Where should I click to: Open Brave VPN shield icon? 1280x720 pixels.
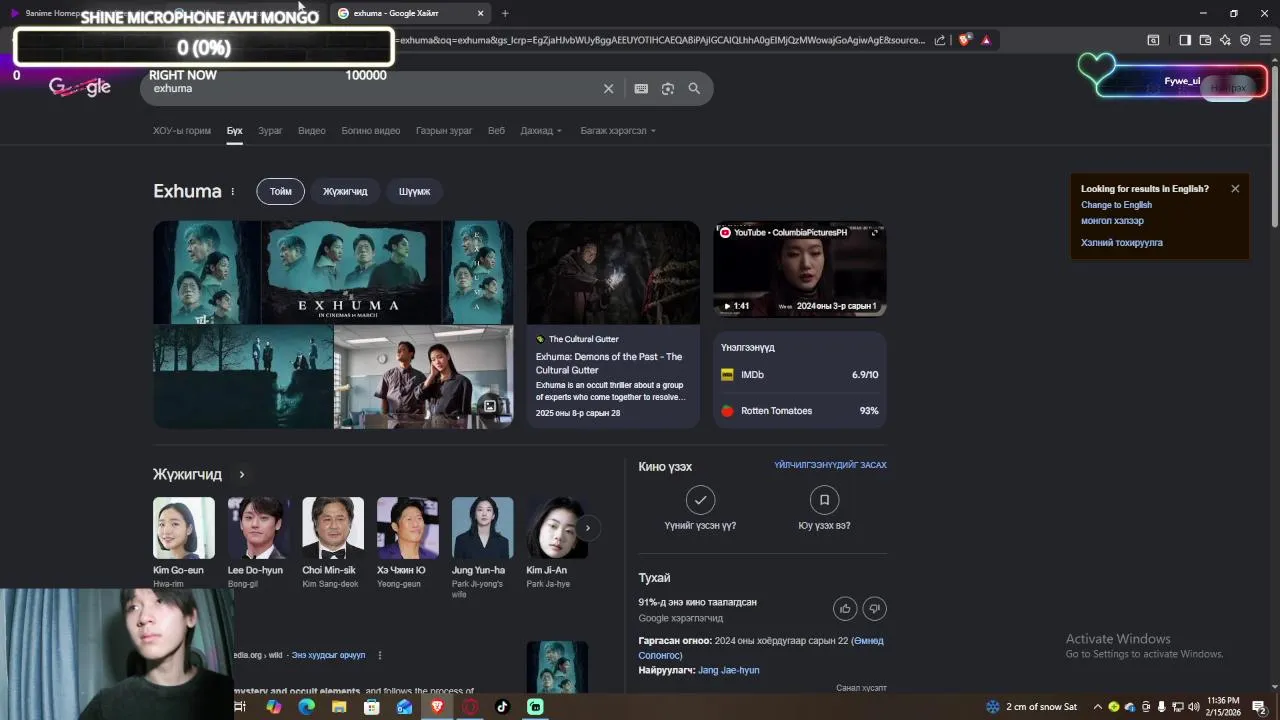(x=1245, y=40)
